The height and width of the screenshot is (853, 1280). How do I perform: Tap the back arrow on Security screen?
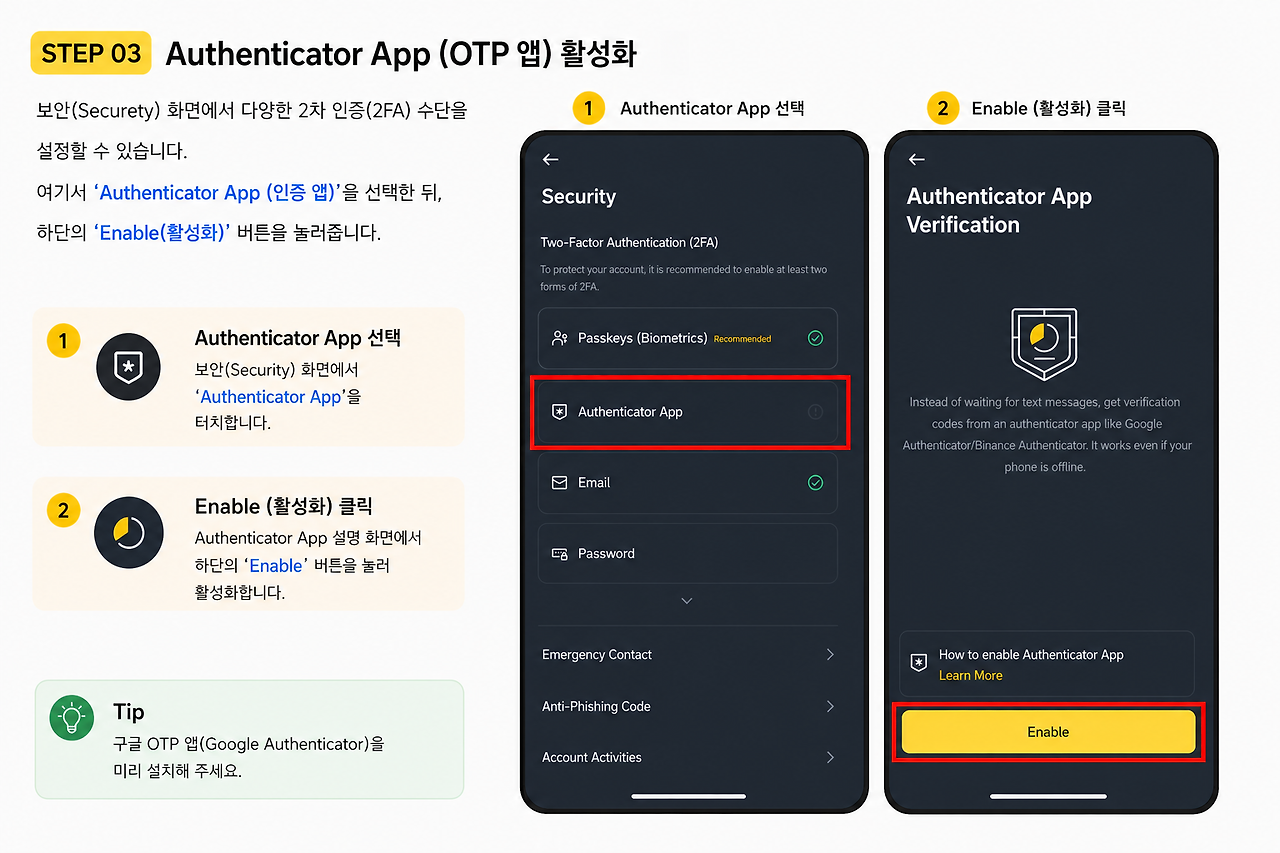pyautogui.click(x=550, y=159)
